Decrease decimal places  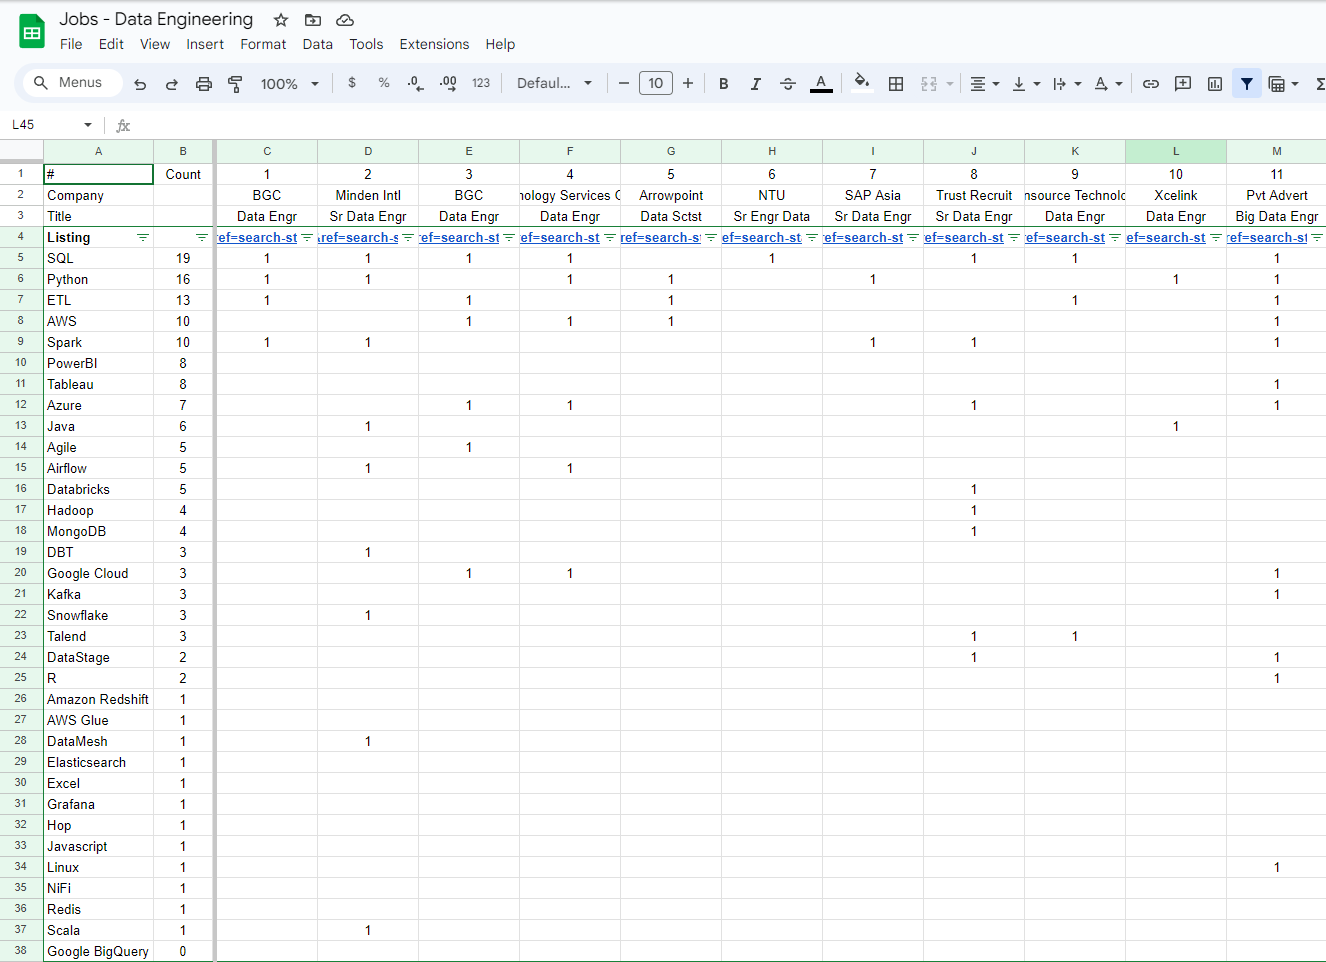pos(415,83)
